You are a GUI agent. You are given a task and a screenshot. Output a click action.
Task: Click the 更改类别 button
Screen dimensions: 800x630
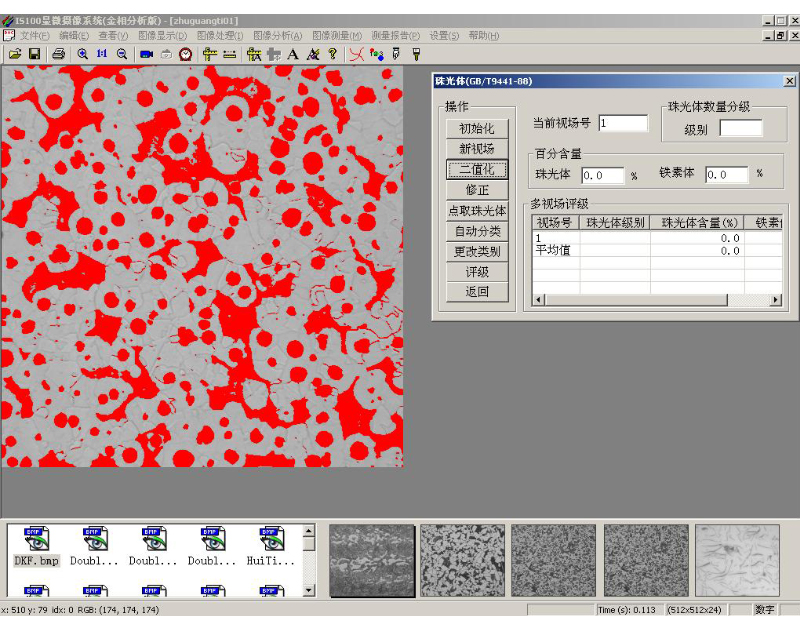[477, 251]
